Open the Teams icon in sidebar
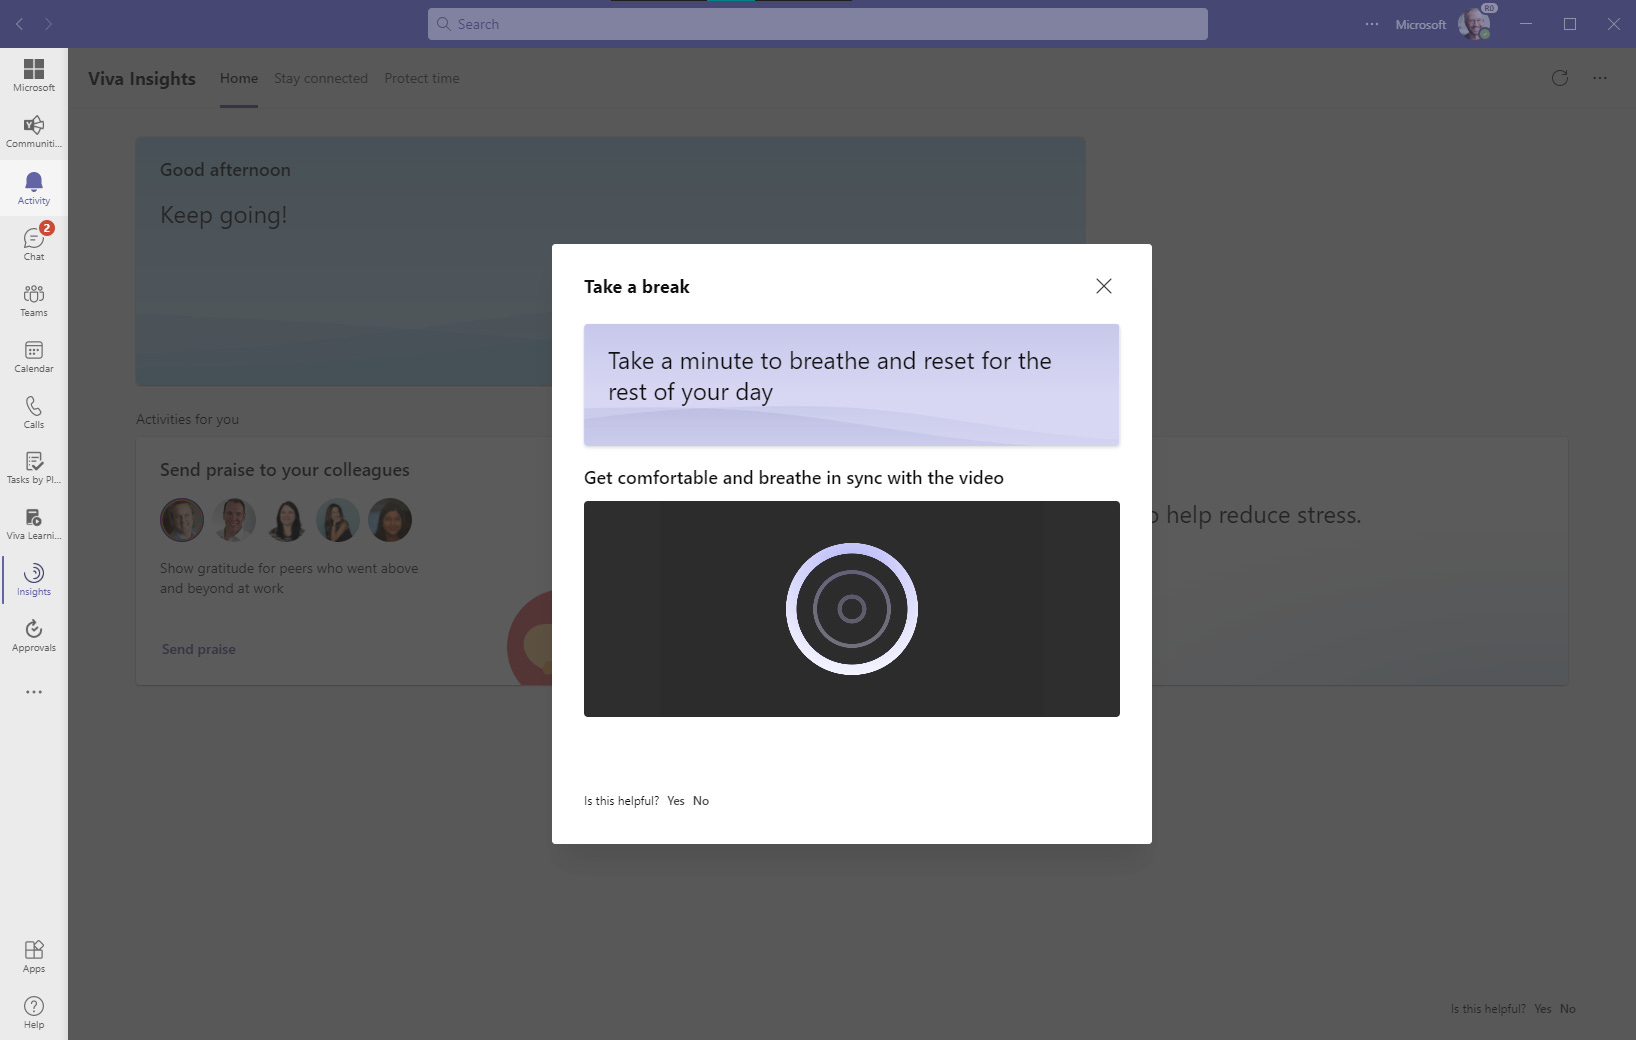The image size is (1636, 1040). coord(34,299)
